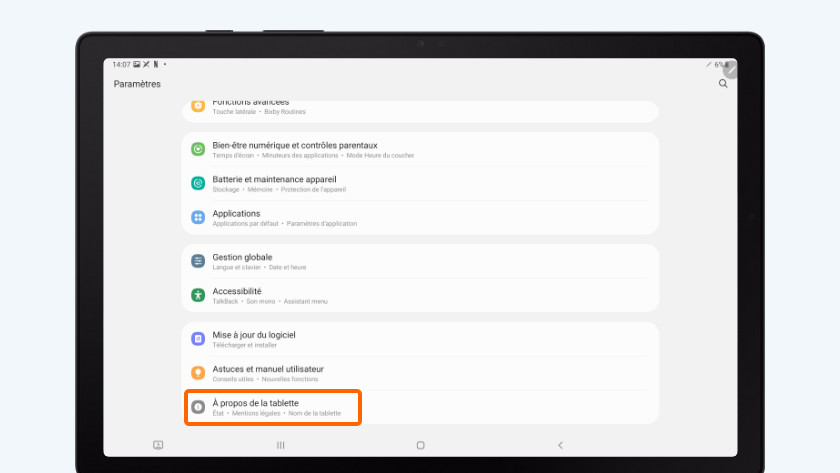Viewport: 840px width, 473px height.
Task: Tap the recent apps navigation button
Action: [x=280, y=445]
